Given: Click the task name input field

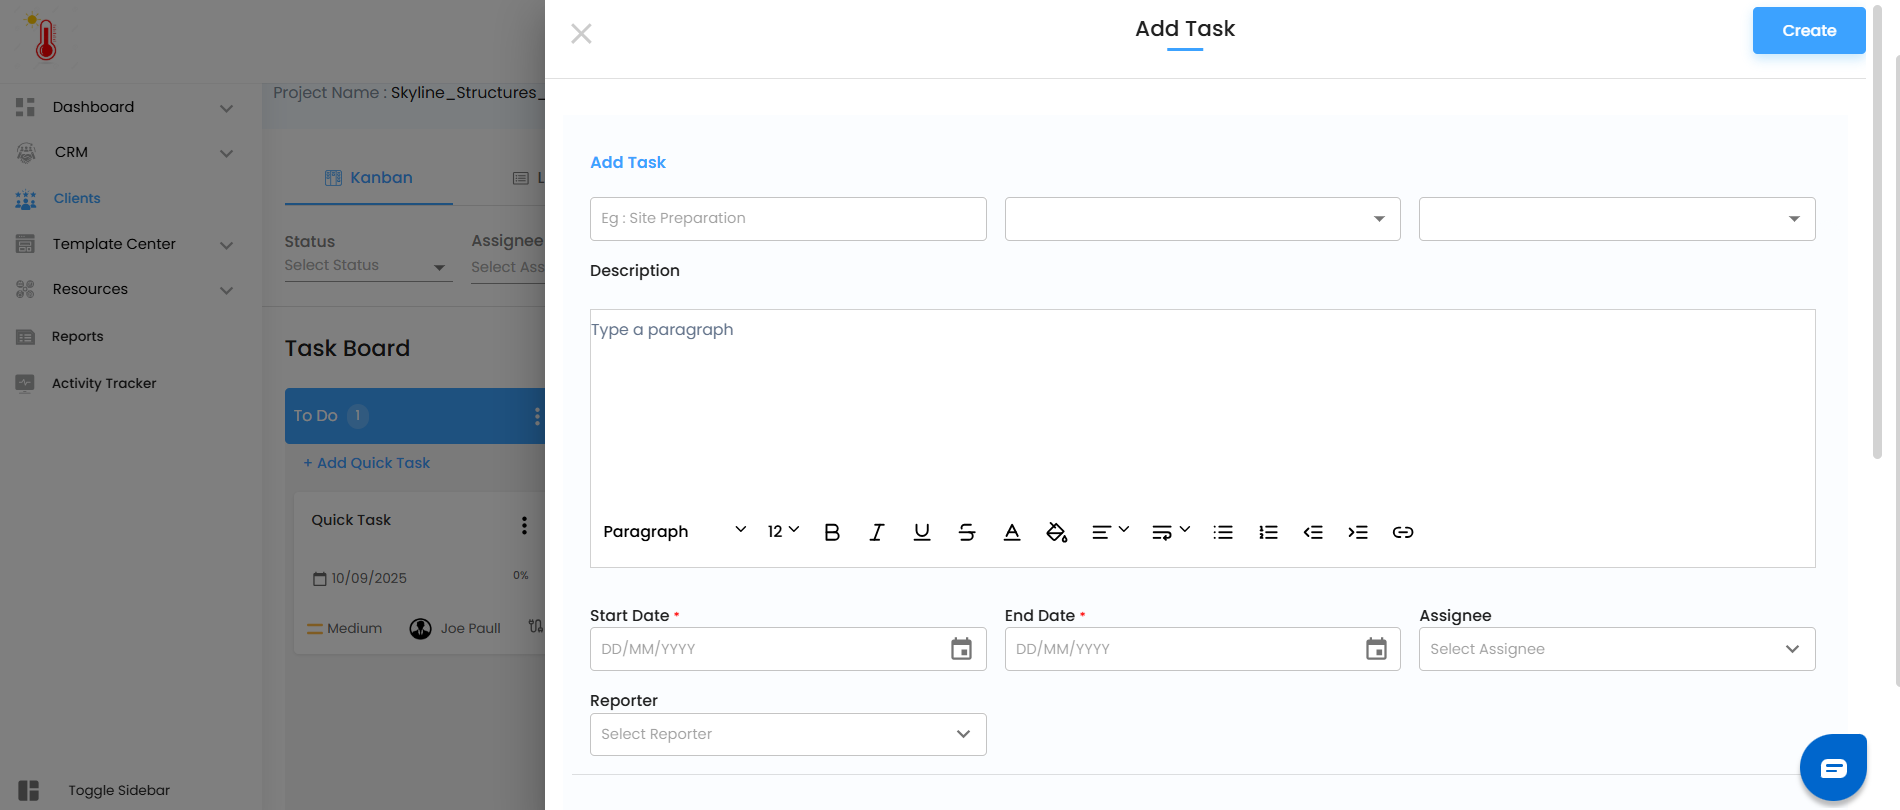Looking at the screenshot, I should pos(788,219).
